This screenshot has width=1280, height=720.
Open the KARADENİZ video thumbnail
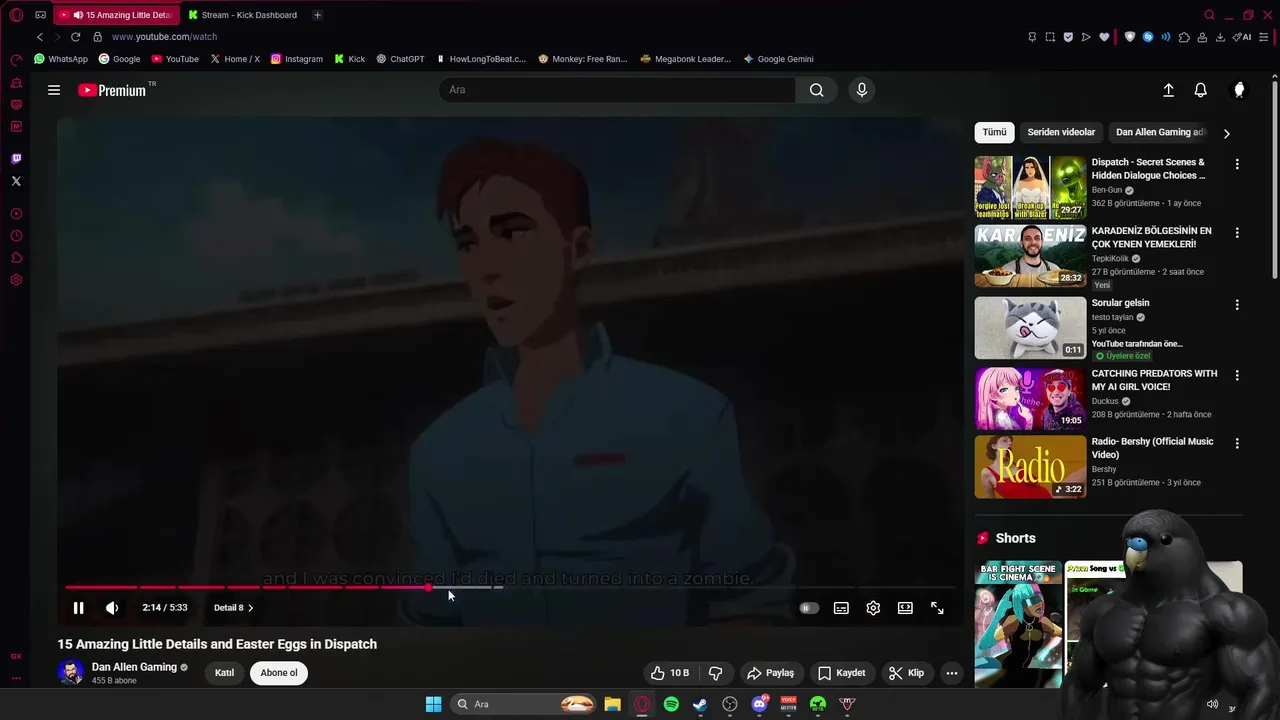pyautogui.click(x=1030, y=256)
